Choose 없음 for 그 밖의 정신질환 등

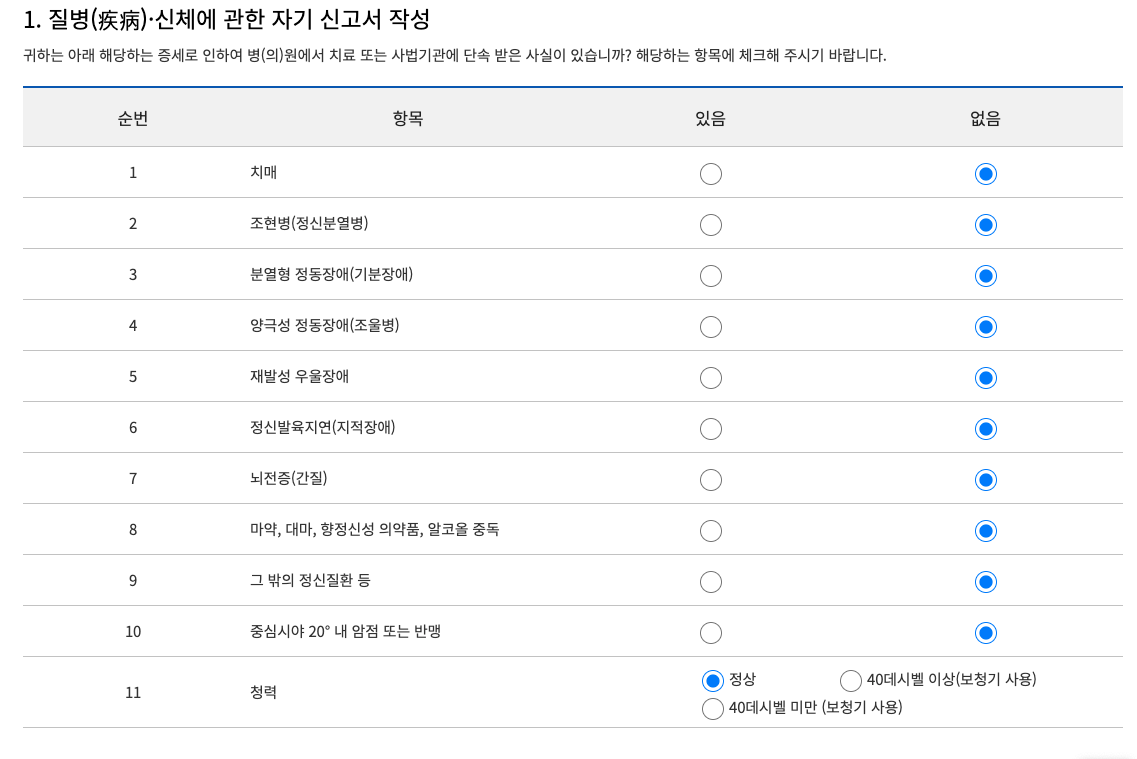985,581
